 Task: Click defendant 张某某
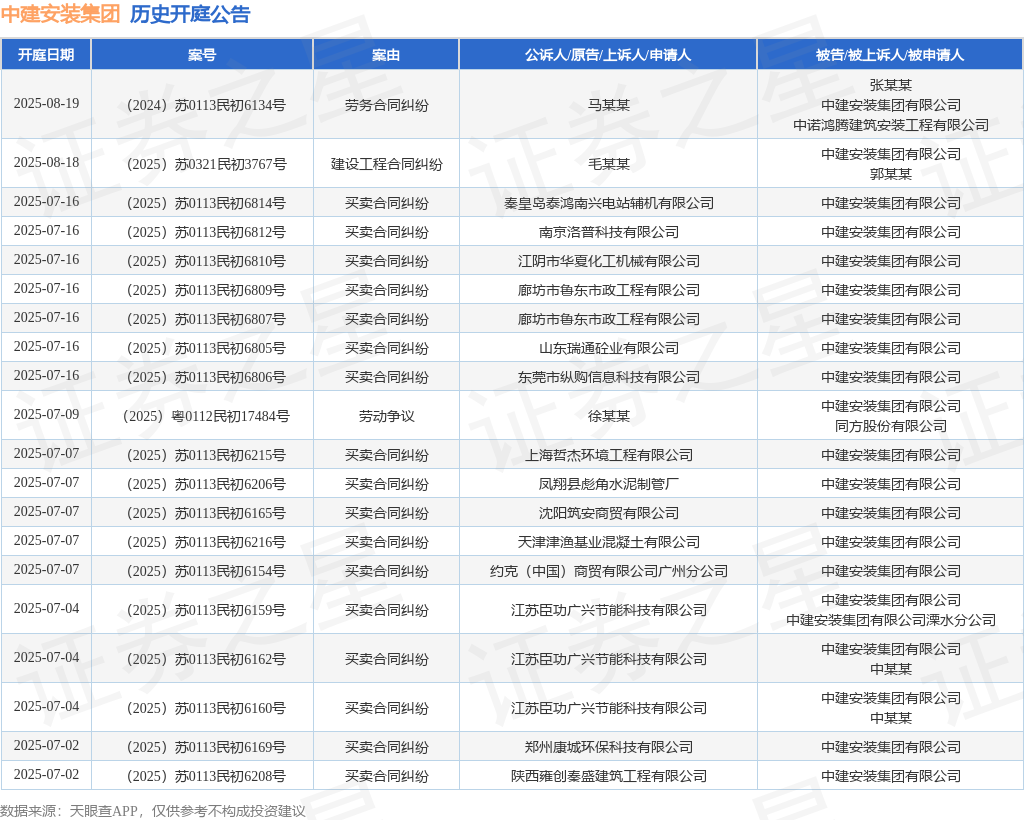[891, 85]
